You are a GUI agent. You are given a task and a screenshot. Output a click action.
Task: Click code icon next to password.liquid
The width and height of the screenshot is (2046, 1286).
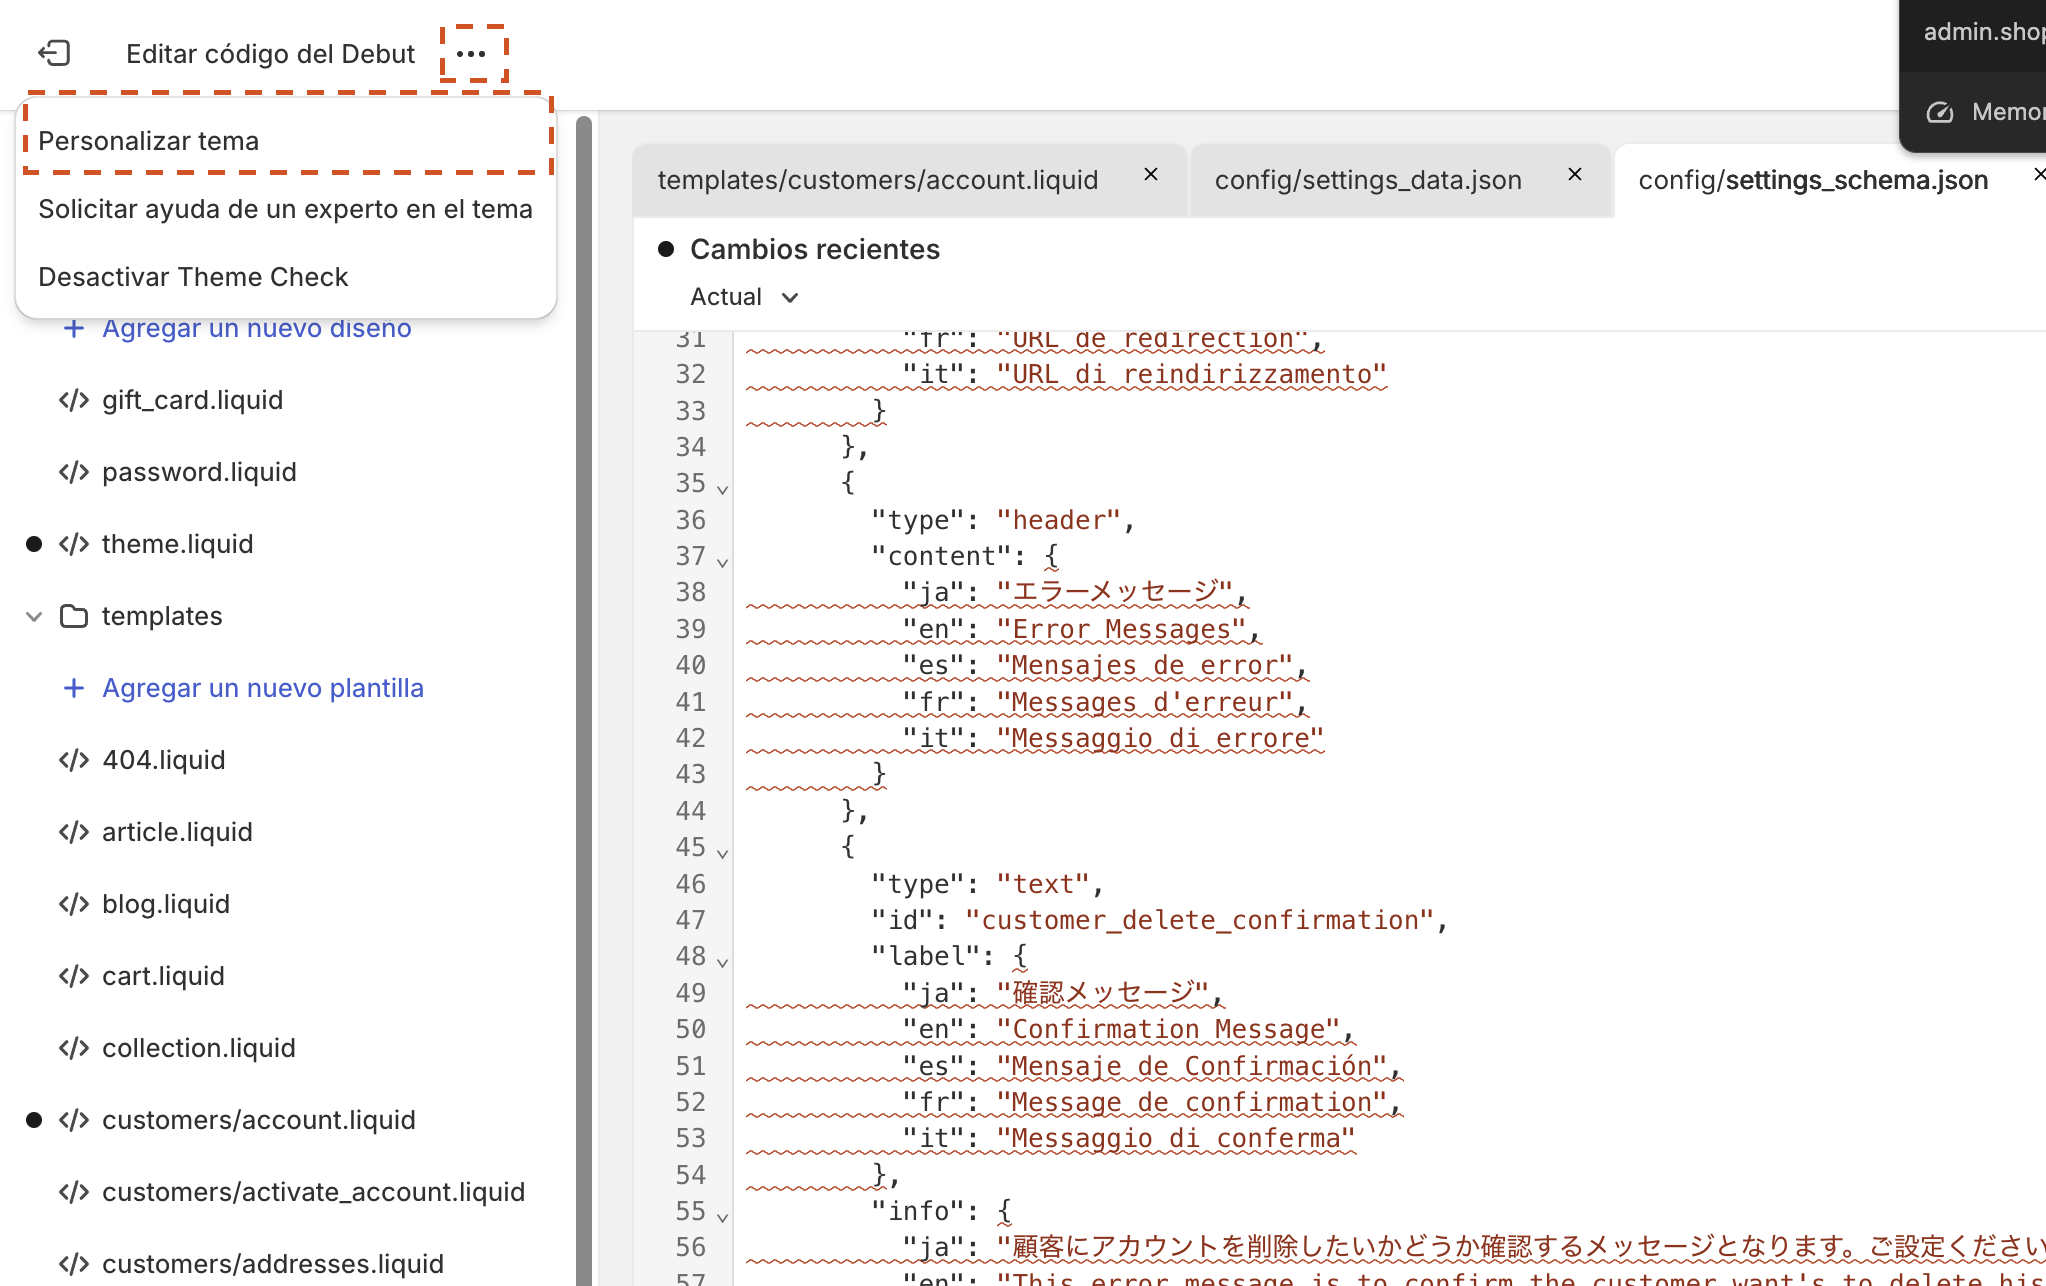(74, 472)
